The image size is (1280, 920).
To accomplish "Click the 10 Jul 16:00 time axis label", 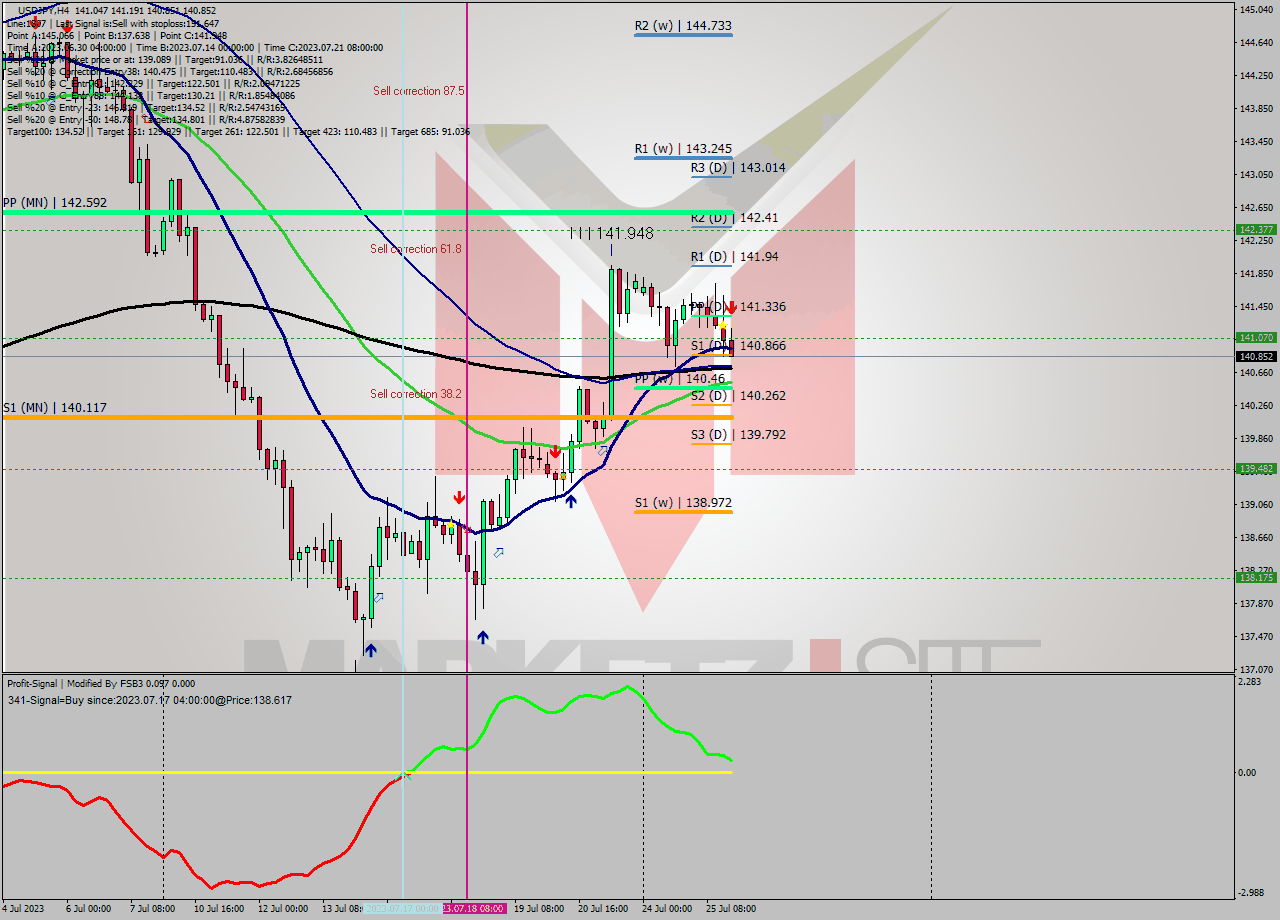I will point(219,909).
